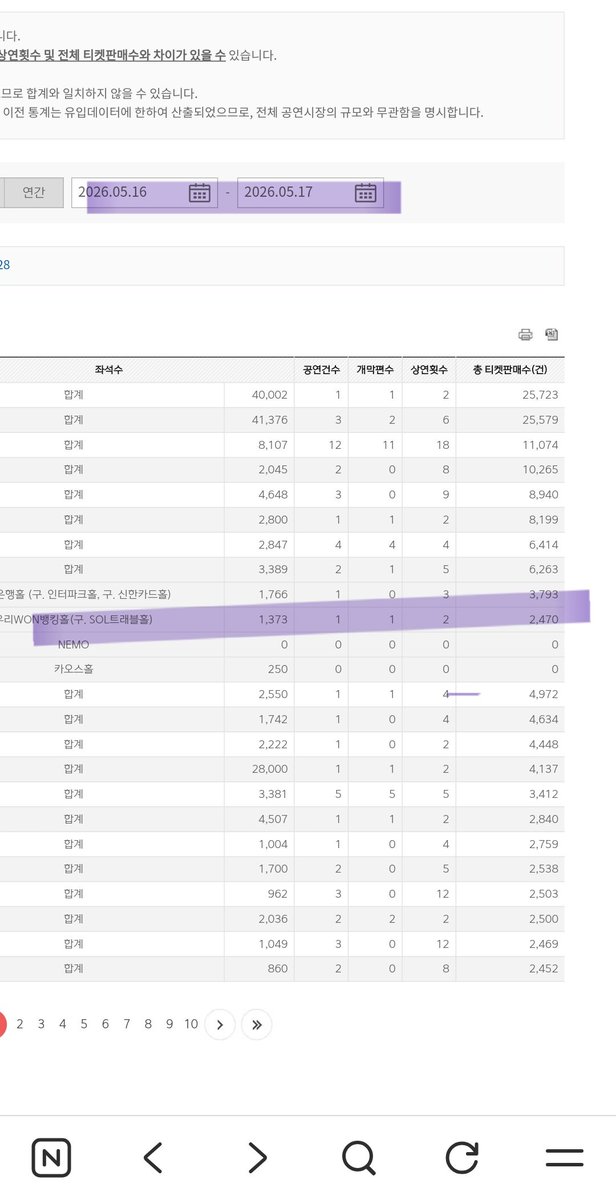616x1200 pixels.
Task: Click the SOL트래블홀 venue row
Action: (281, 620)
